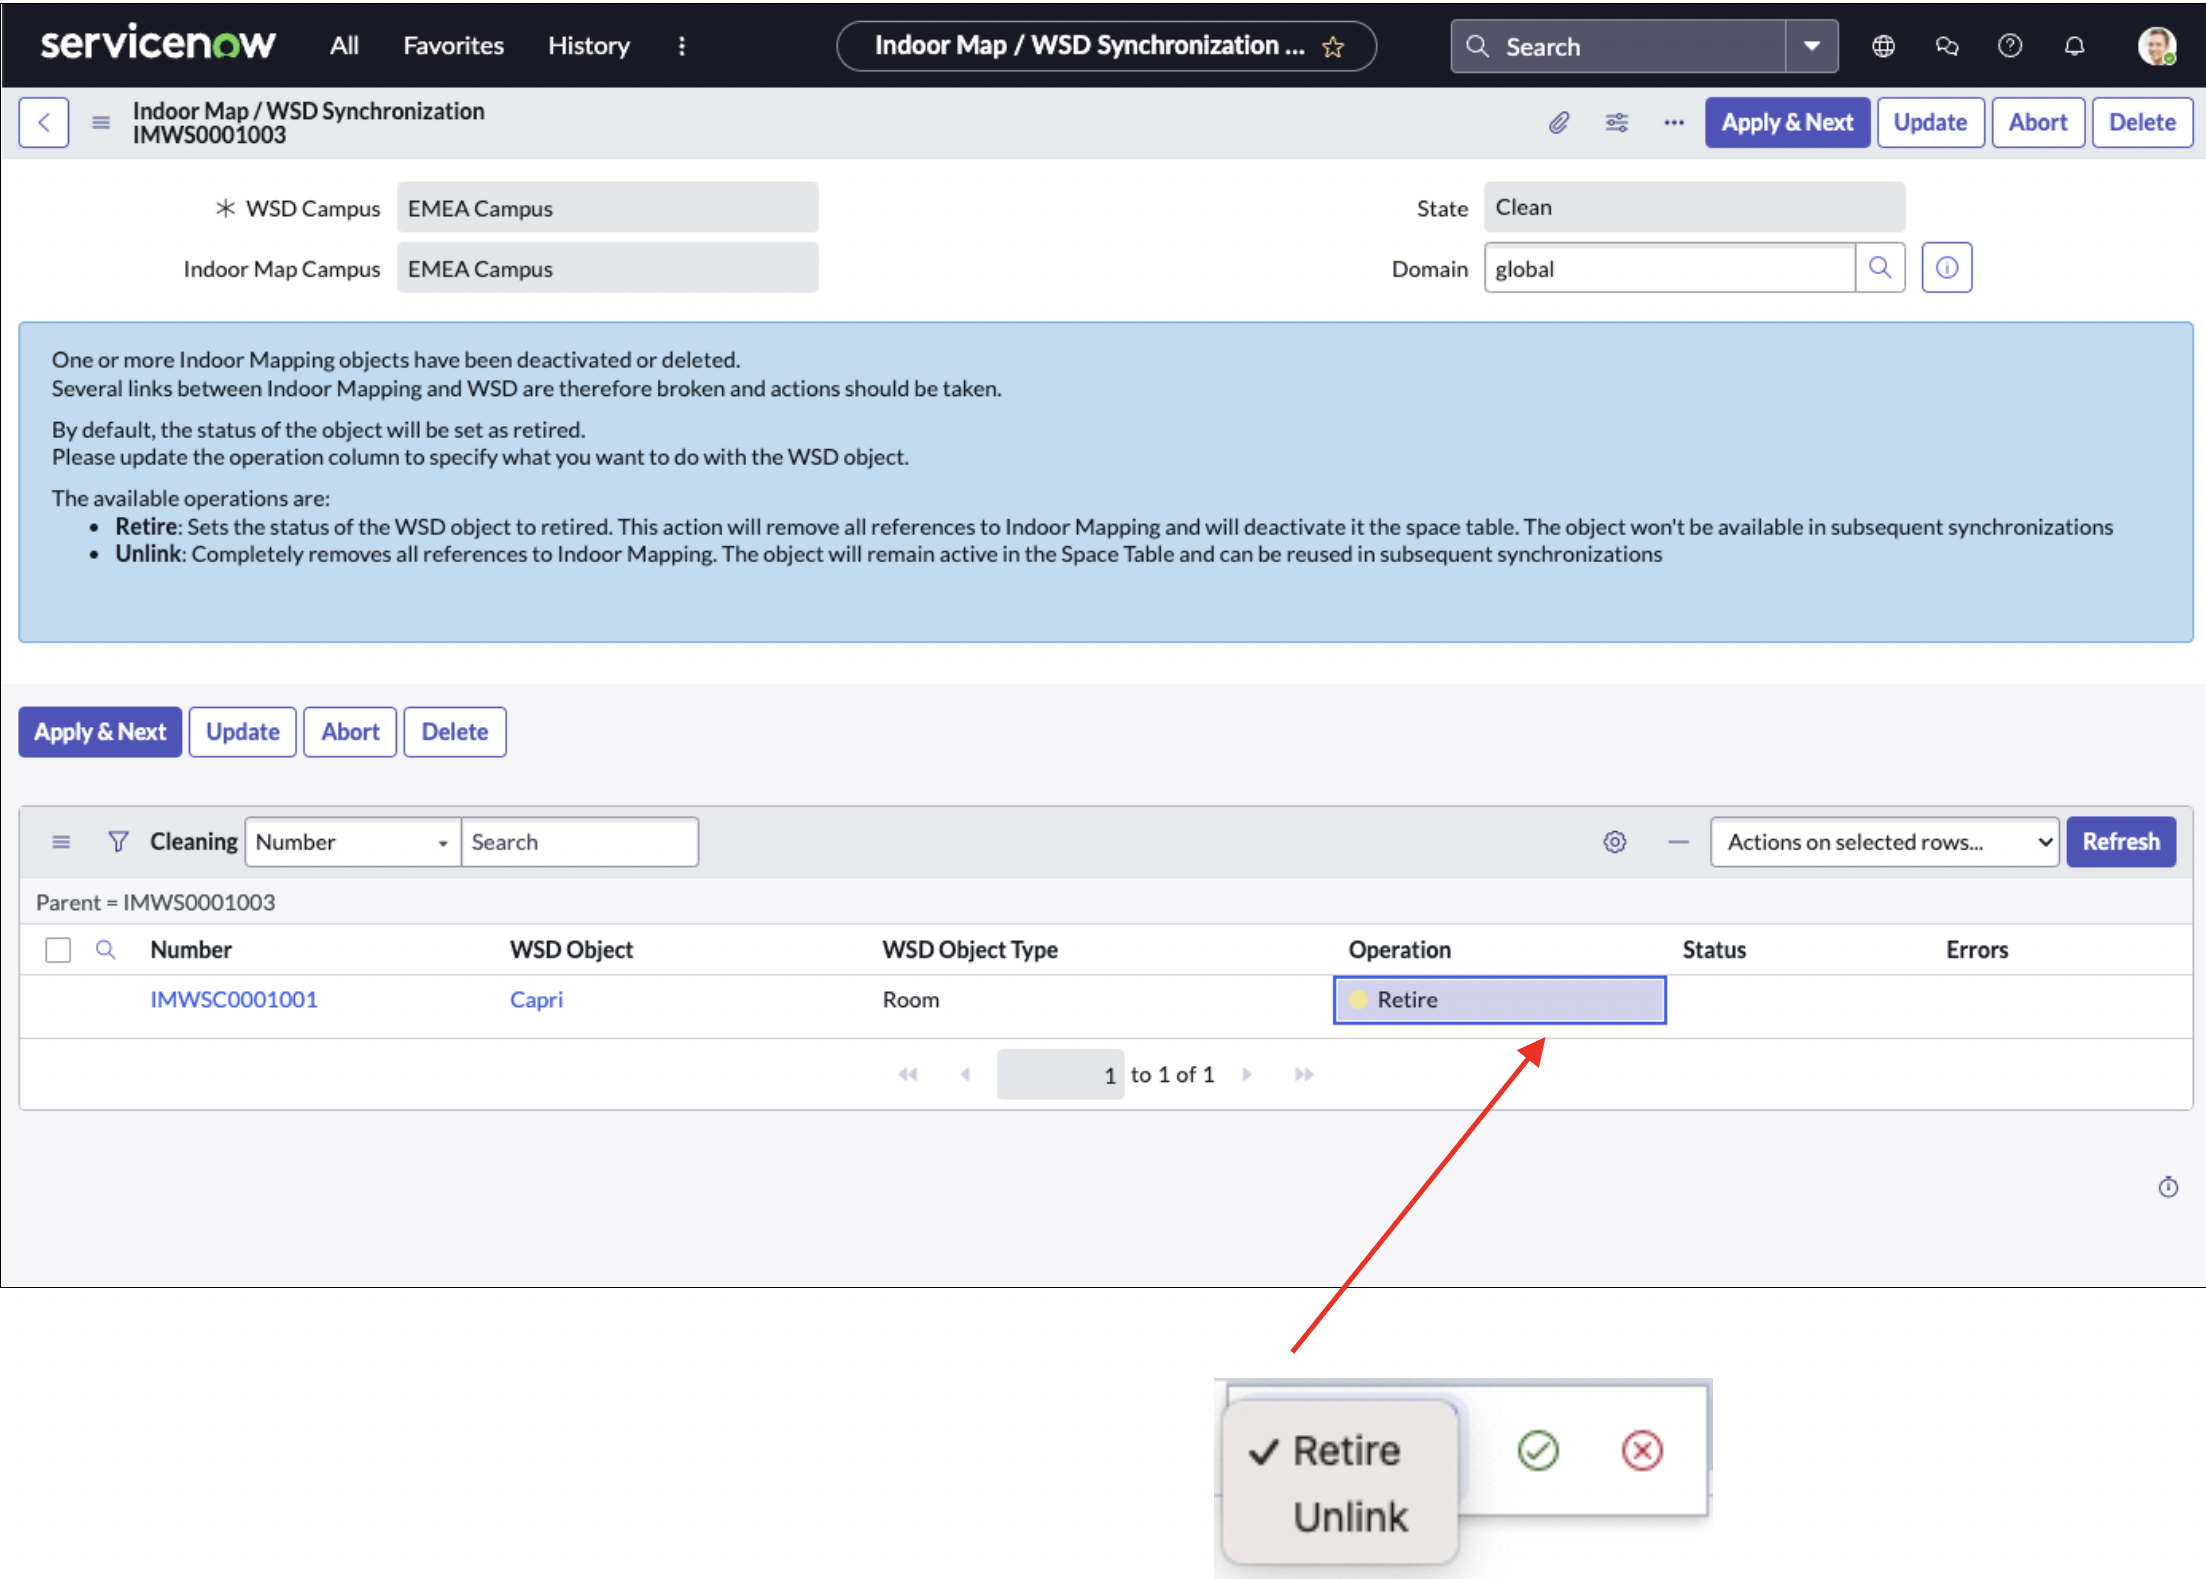The image size is (2206, 1579).
Task: Click the Cleaning list Search field
Action: pos(580,842)
